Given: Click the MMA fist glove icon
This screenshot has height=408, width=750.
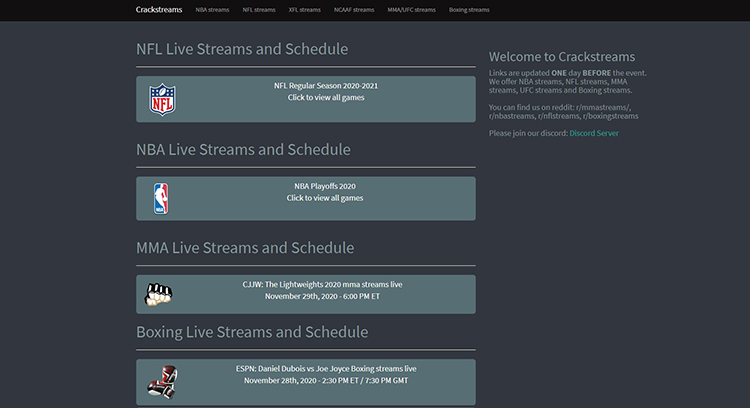Looking at the screenshot, I should (158, 294).
